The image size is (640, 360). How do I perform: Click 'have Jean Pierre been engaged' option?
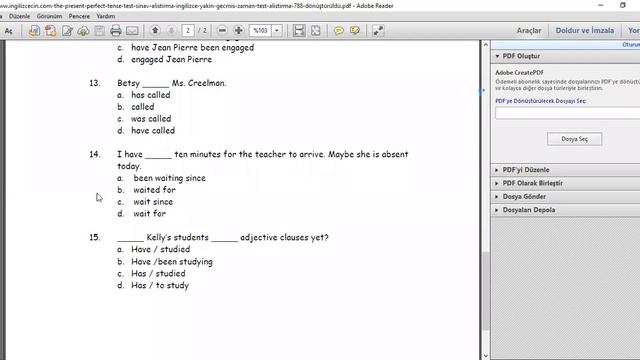click(193, 47)
